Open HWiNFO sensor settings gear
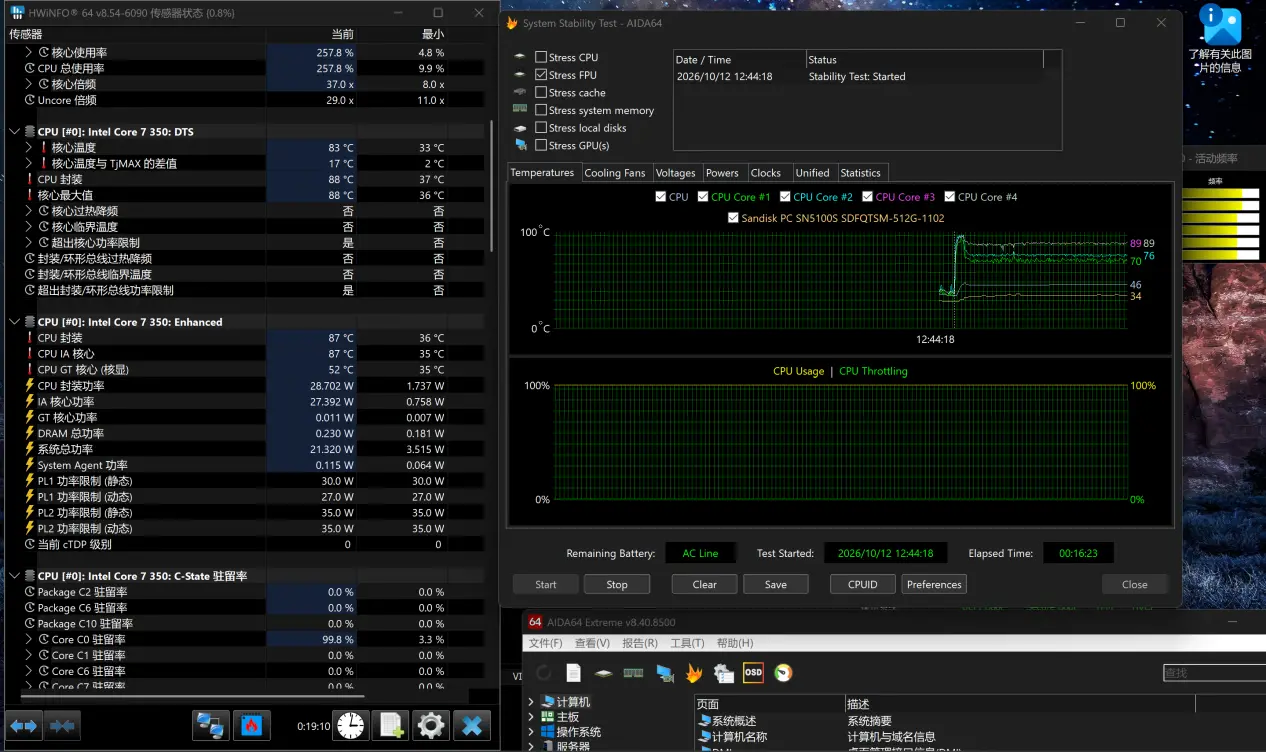The image size is (1266, 752). 431,725
